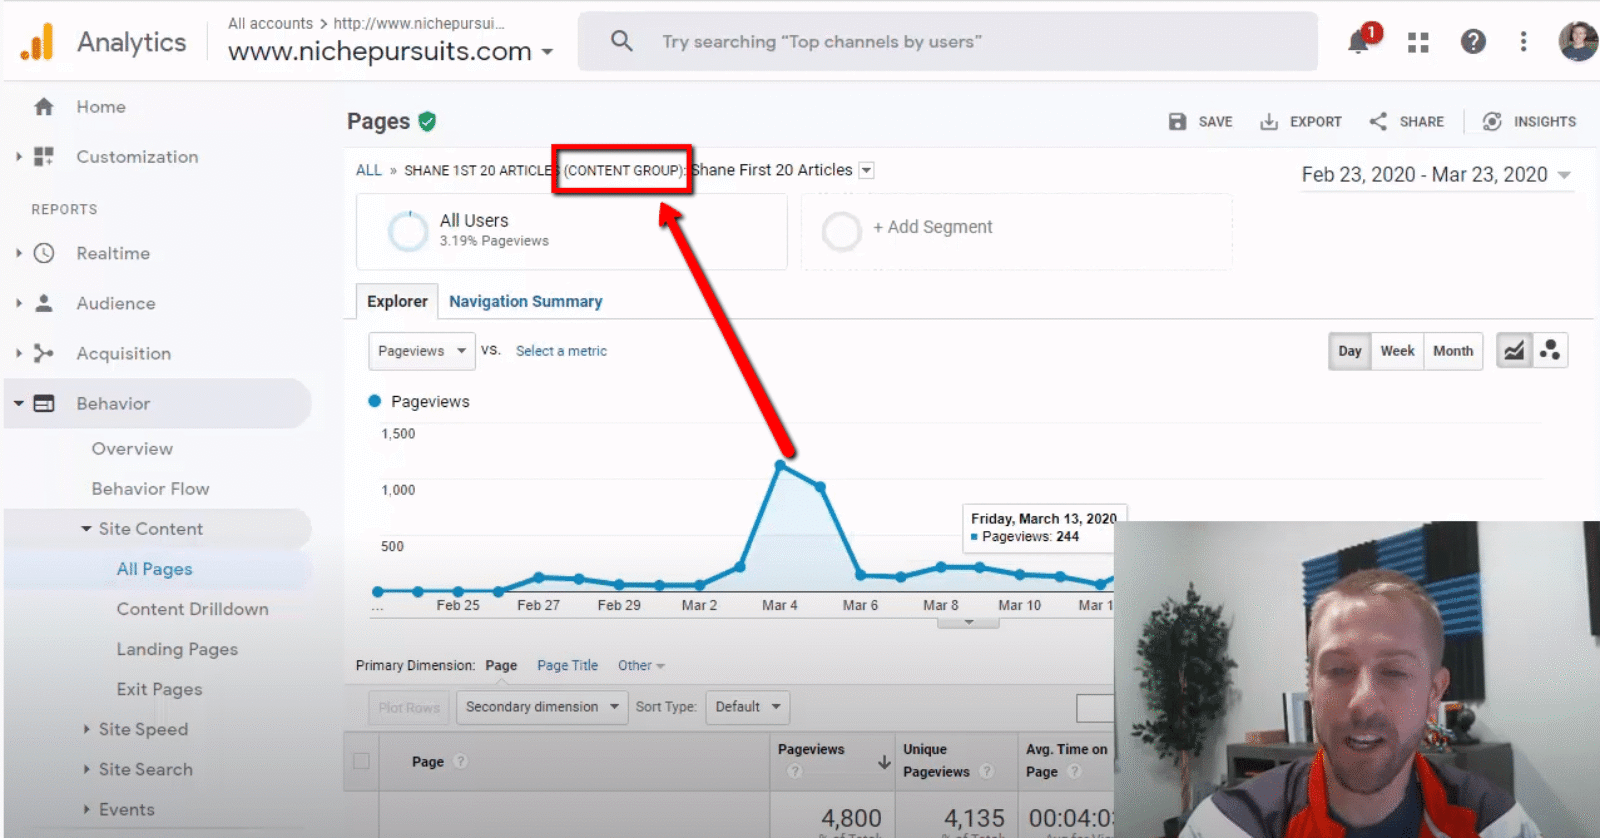Click Select a metric link
This screenshot has width=1600, height=838.
coord(561,351)
